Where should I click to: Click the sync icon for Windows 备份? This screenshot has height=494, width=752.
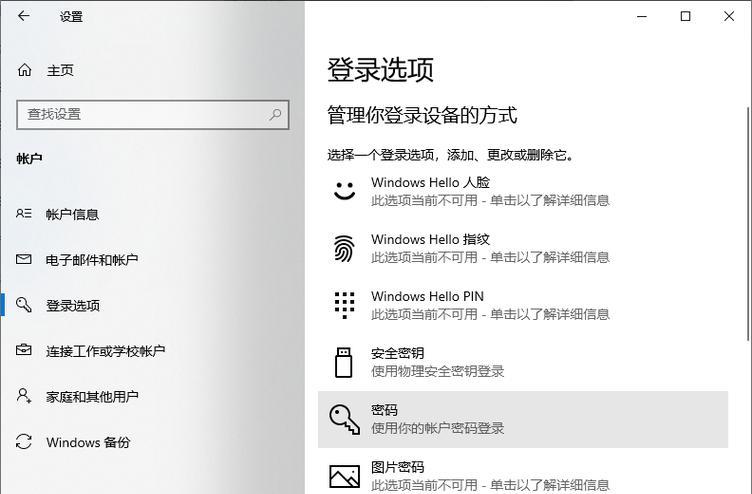point(24,441)
